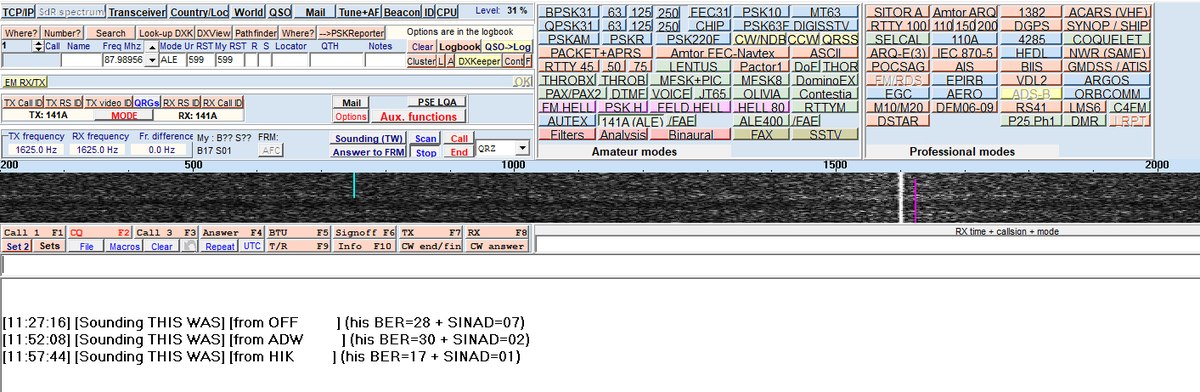Click the QSO->Log button
The image size is (1200, 392).
[x=508, y=46]
